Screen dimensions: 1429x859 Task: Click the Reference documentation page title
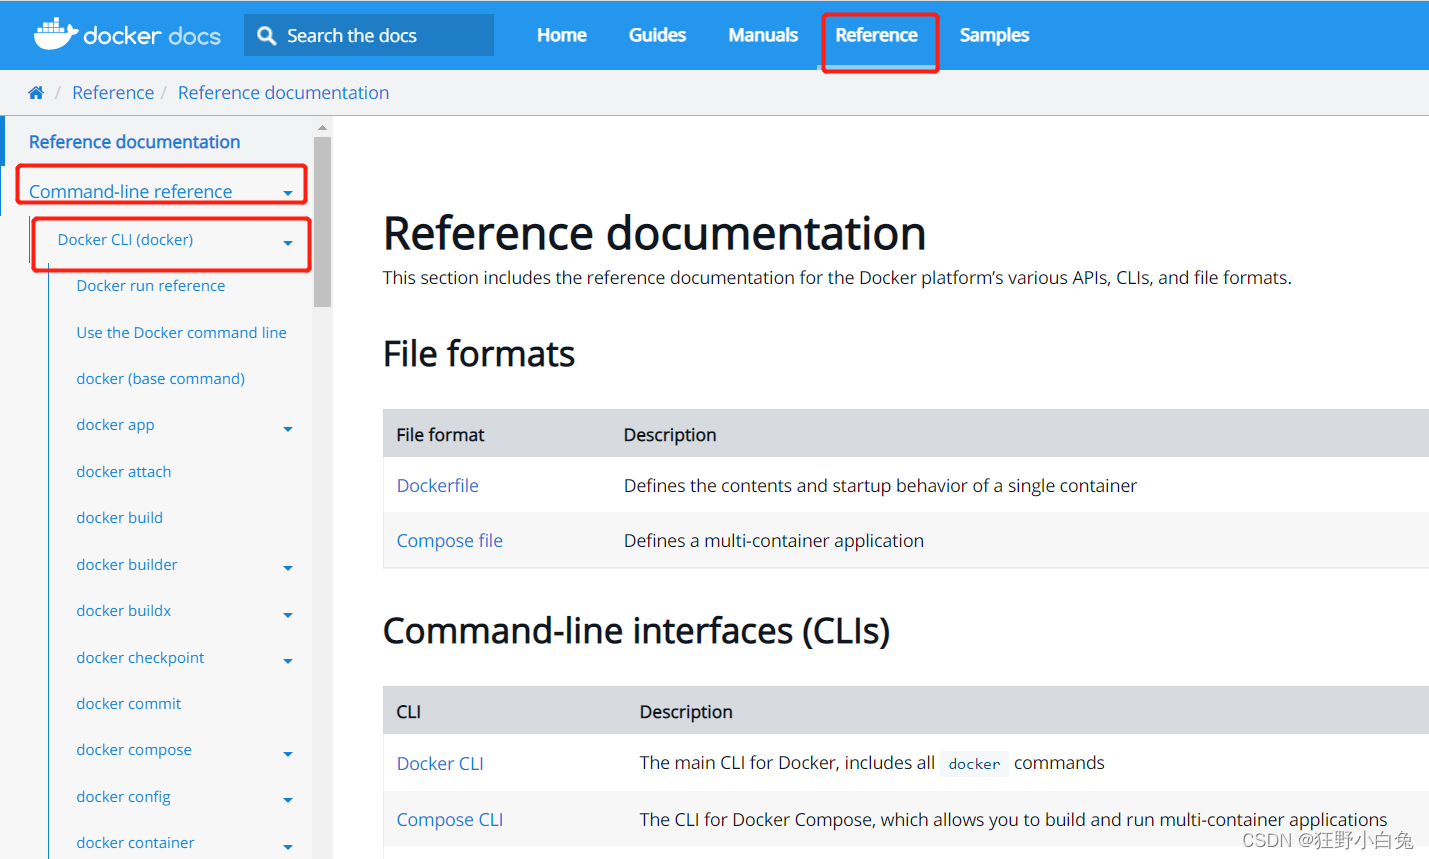[655, 233]
